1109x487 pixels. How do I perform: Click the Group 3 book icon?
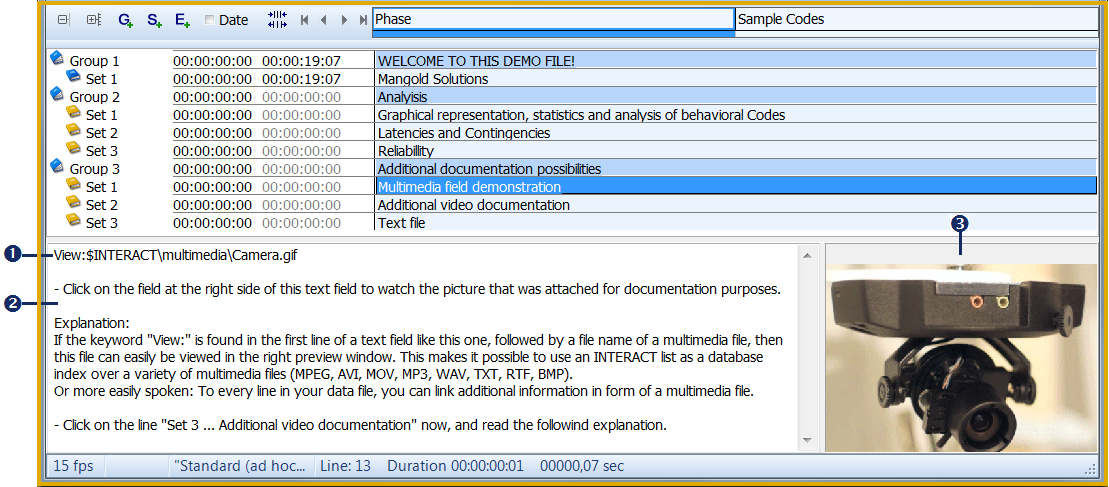coord(57,167)
